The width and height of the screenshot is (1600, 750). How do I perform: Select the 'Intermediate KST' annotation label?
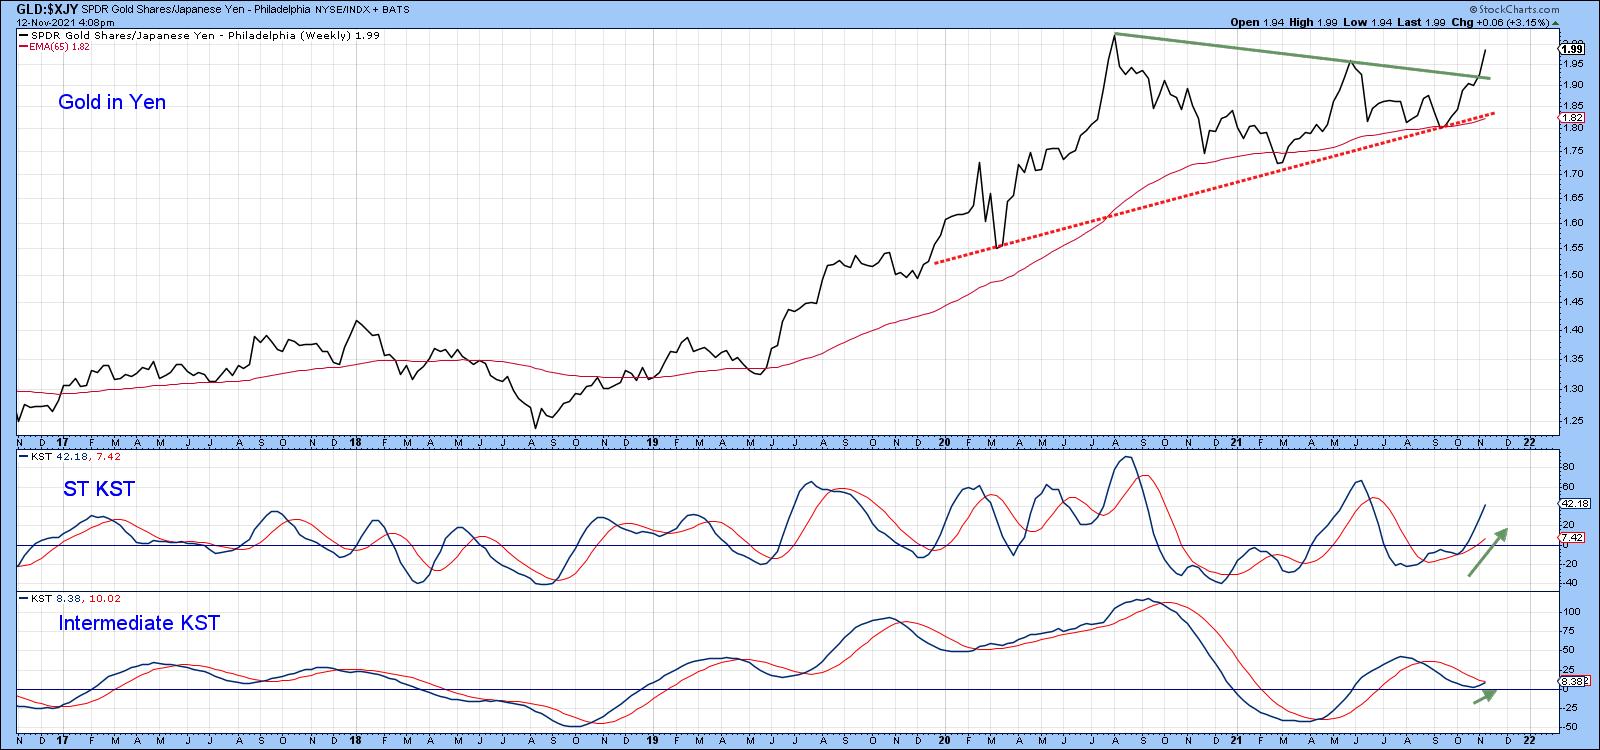click(139, 623)
